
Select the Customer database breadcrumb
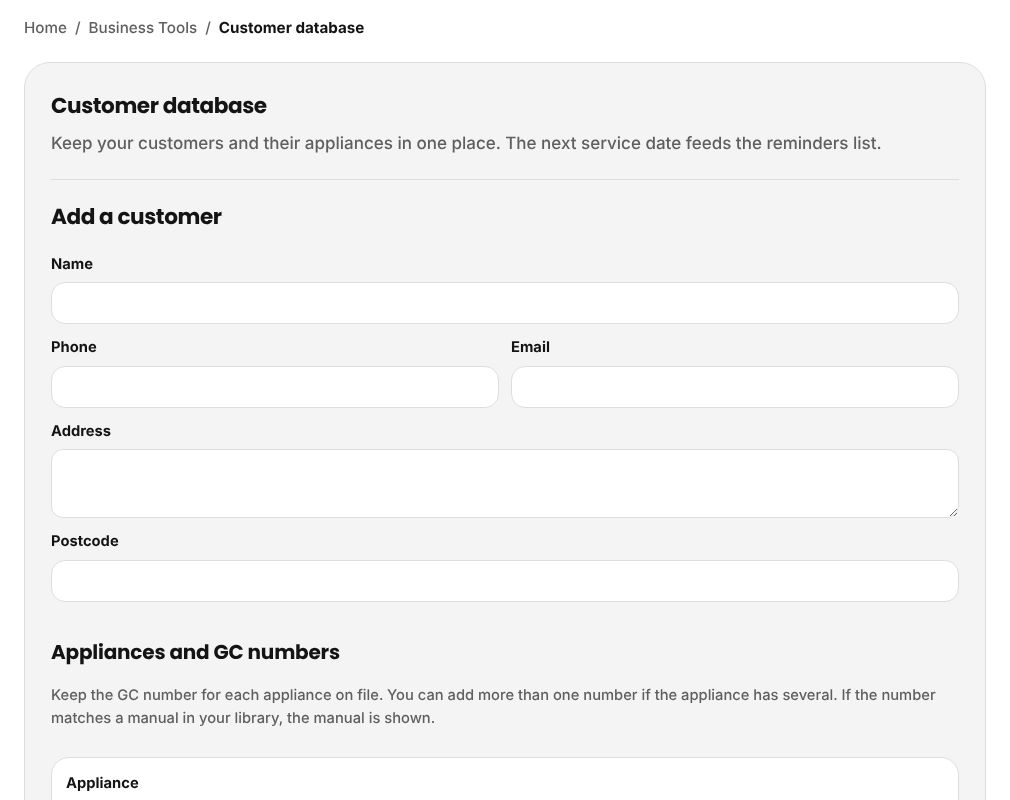pos(291,28)
